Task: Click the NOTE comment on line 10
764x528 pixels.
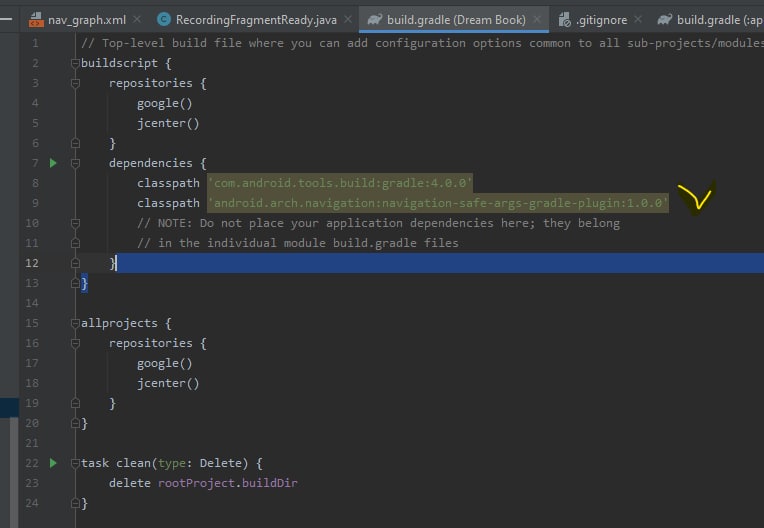Action: pos(379,223)
